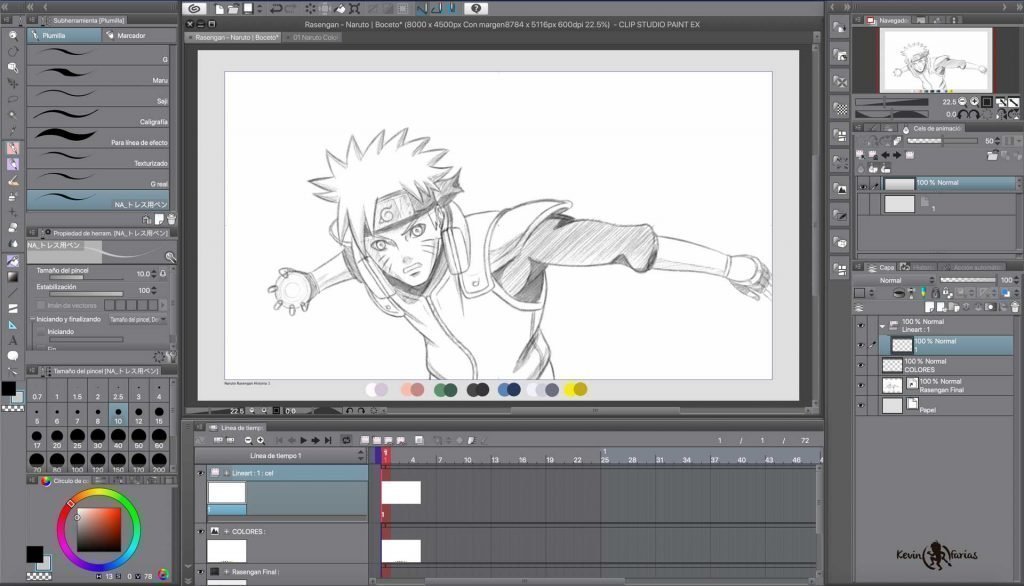Click the Undo arrow in the command bar
Viewport: 1024px width, 586px height.
pyautogui.click(x=276, y=8)
